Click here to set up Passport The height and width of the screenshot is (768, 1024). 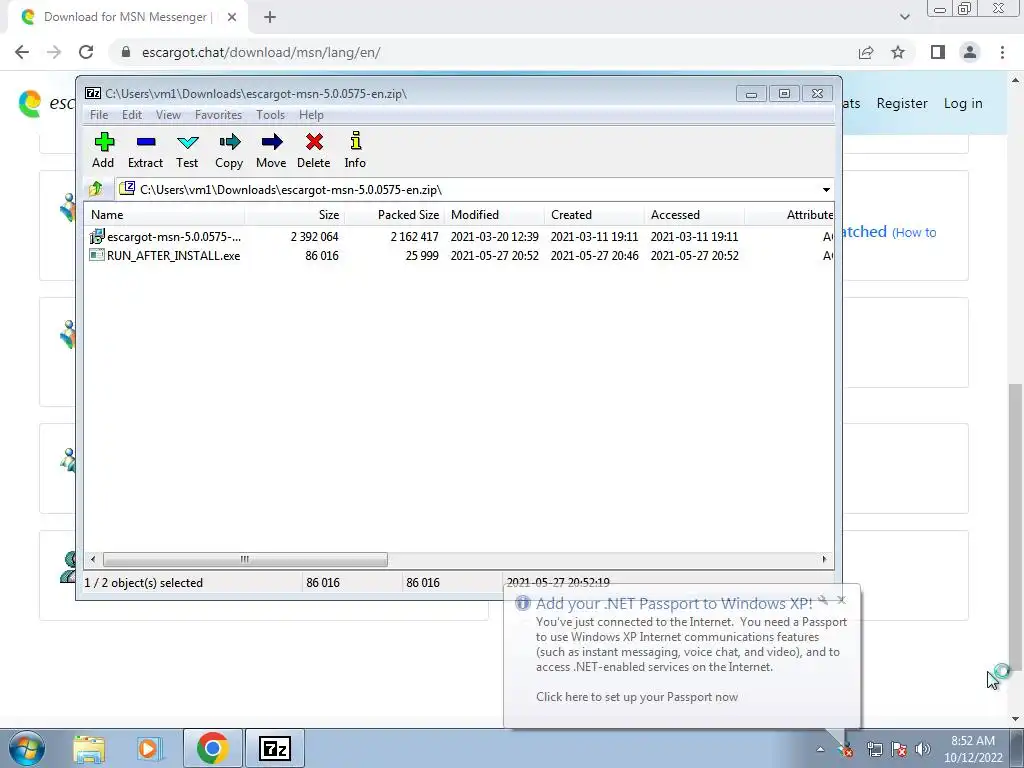click(x=637, y=697)
